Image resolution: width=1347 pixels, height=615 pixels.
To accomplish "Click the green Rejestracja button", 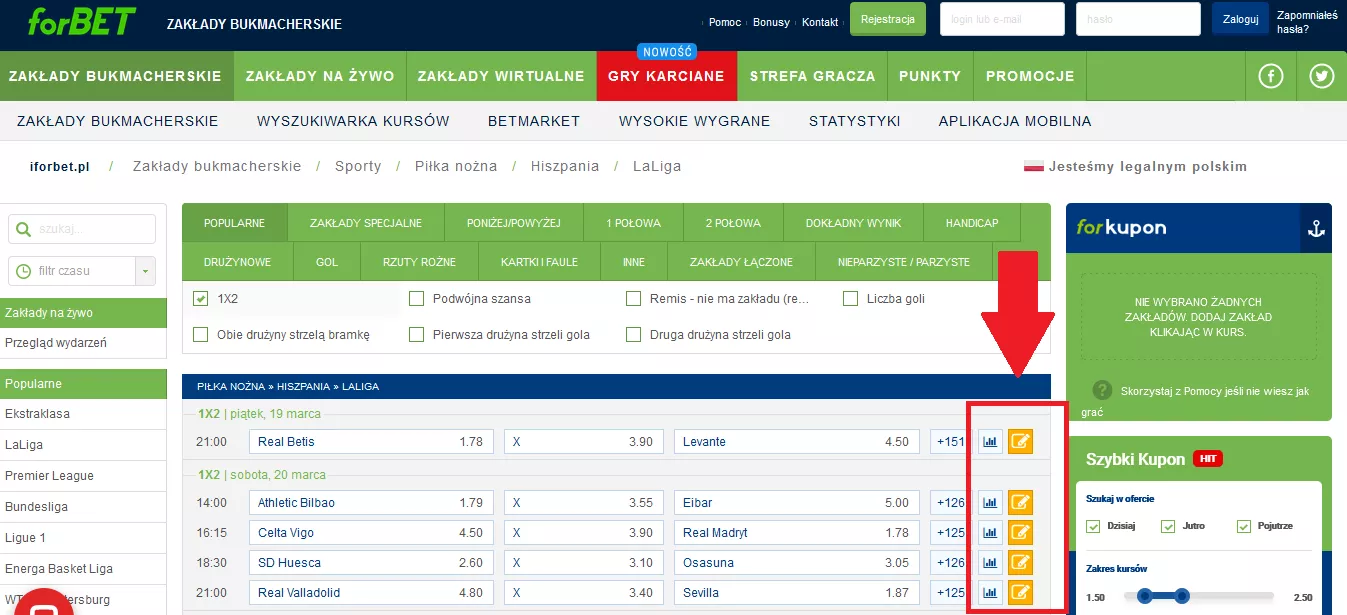I will tap(888, 20).
